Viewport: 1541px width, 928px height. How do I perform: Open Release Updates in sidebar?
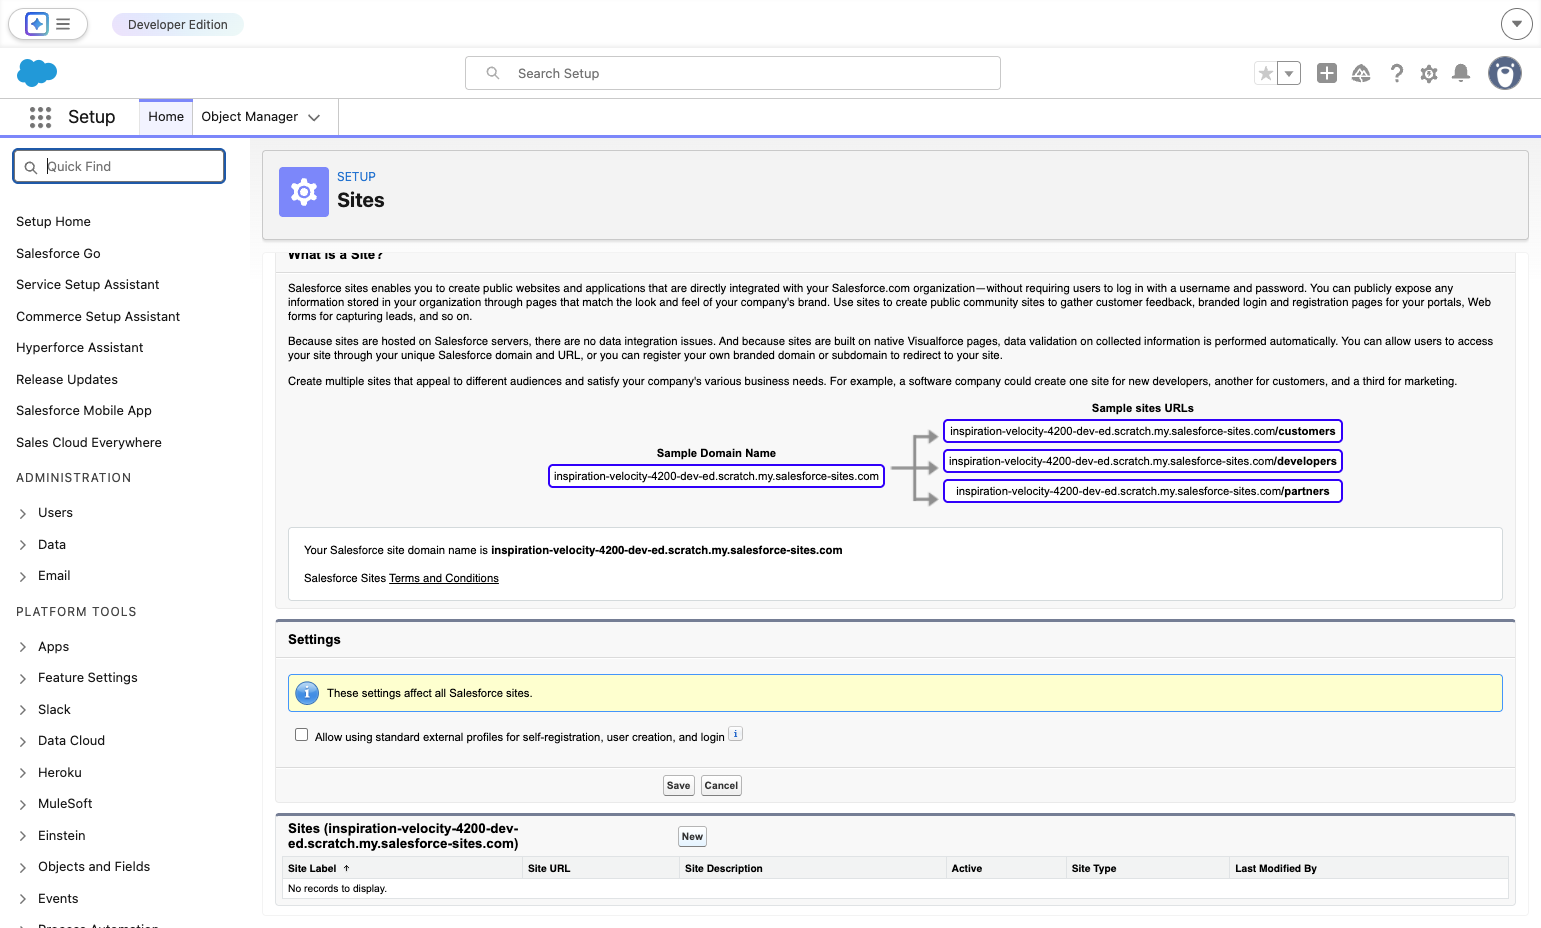pyautogui.click(x=67, y=380)
